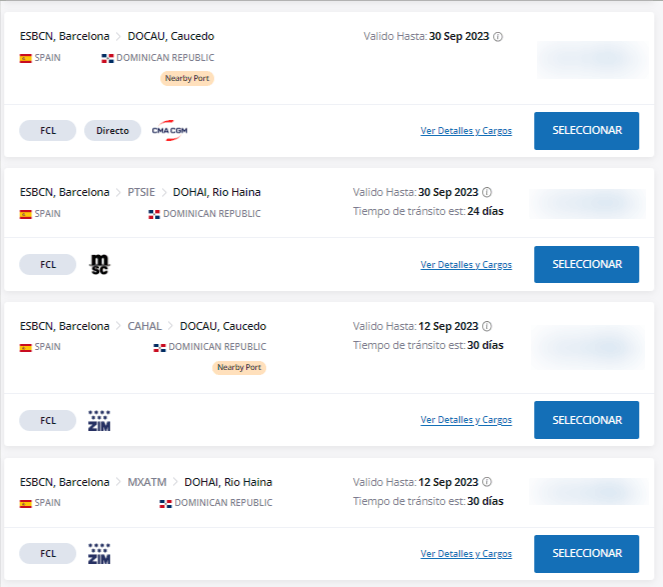Open Ver Detalles y Cargos for MSC
The height and width of the screenshot is (587, 663).
[466, 265]
